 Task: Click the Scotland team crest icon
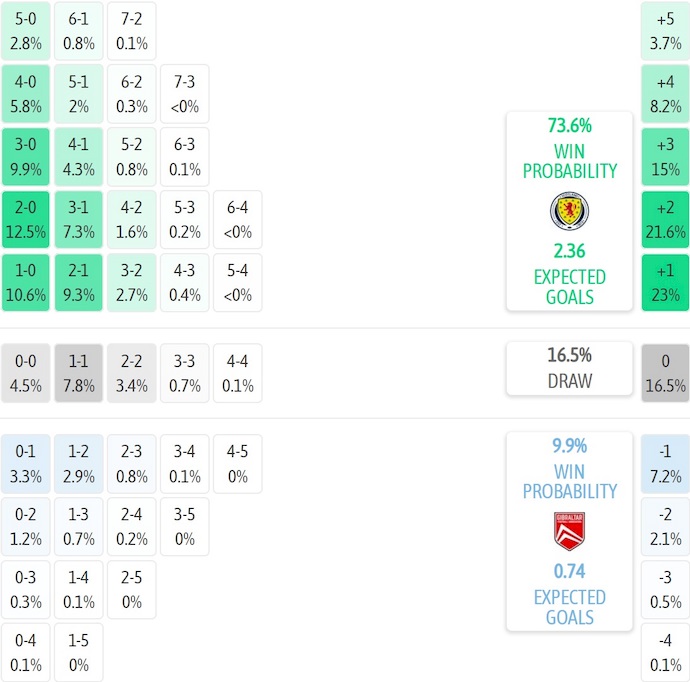pyautogui.click(x=569, y=211)
